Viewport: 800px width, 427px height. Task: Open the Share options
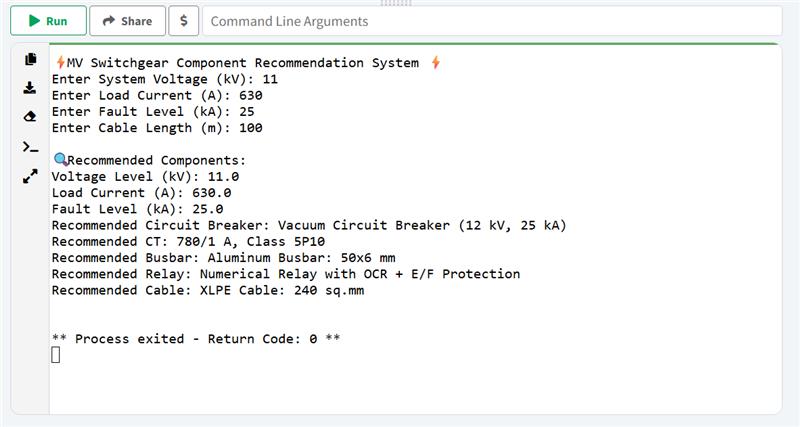(127, 21)
